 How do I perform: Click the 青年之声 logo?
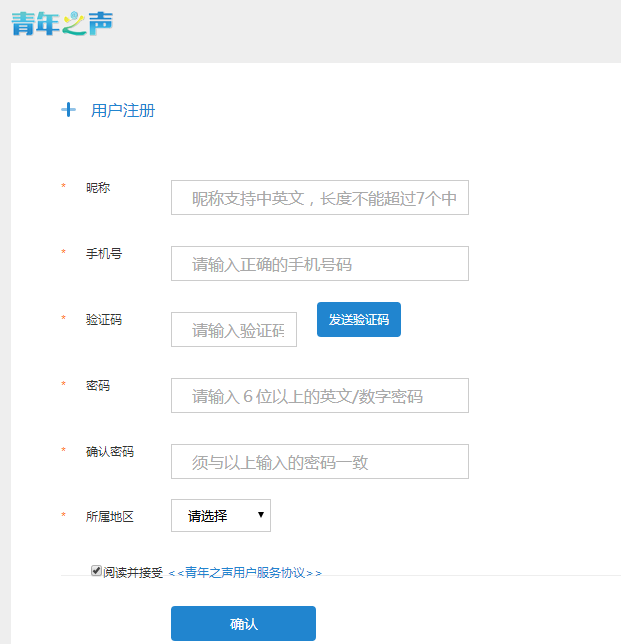[x=62, y=23]
